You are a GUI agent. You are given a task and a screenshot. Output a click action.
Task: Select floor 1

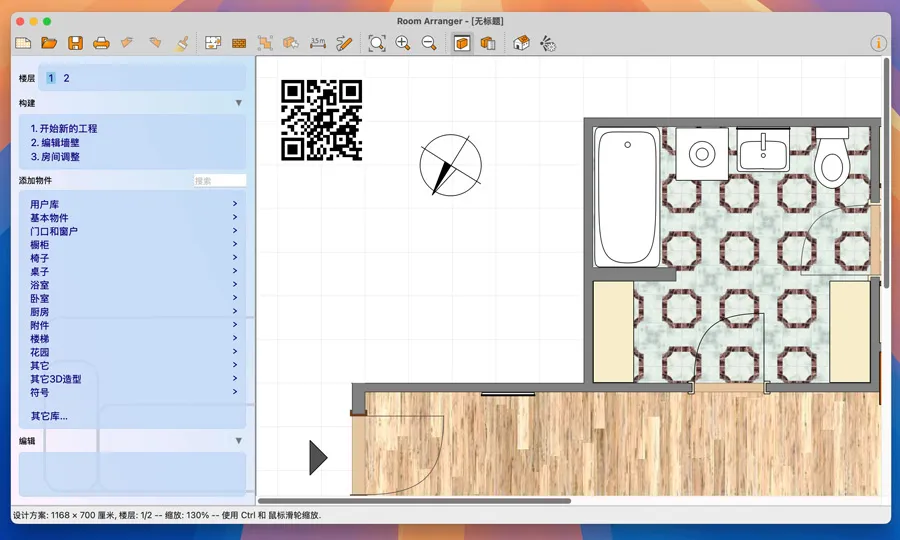coord(51,78)
